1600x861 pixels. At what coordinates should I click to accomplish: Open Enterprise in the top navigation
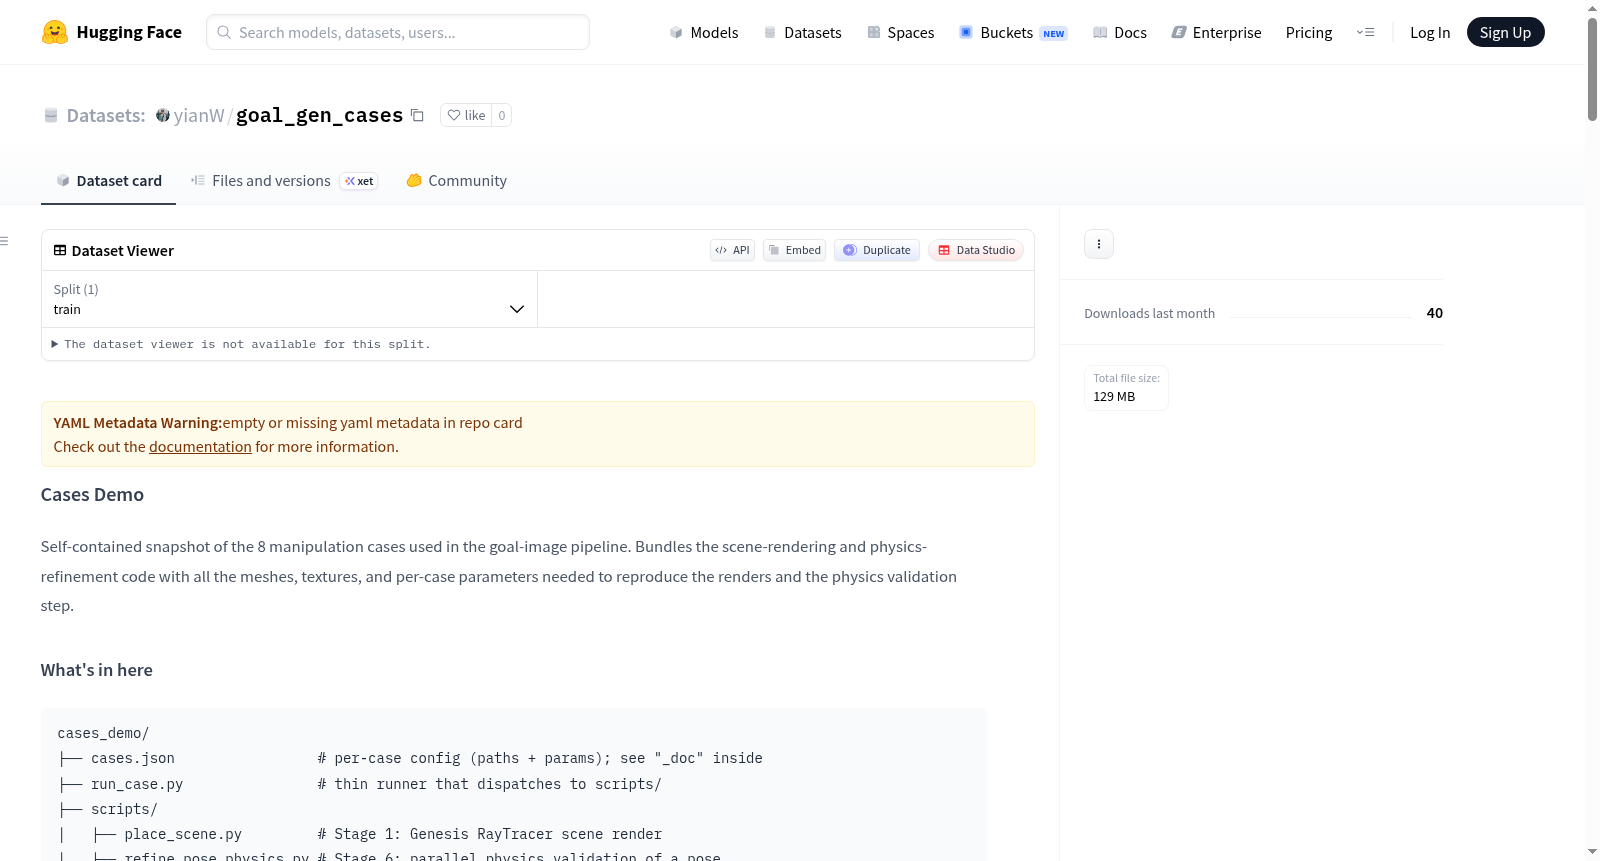[x=1216, y=32]
